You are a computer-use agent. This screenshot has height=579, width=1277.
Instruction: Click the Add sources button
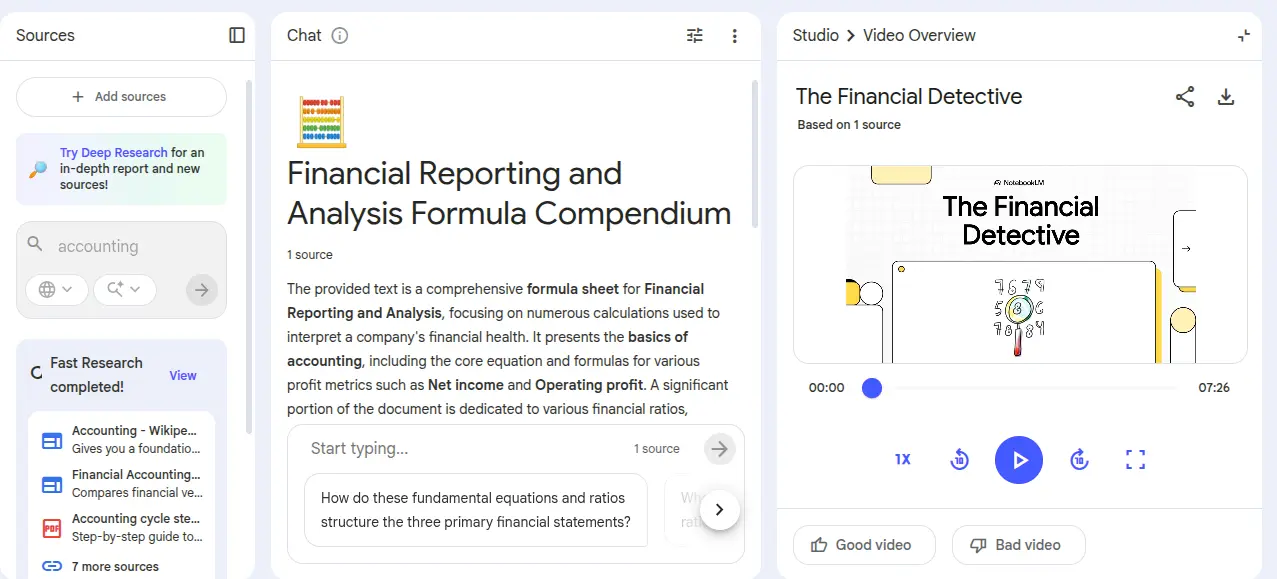121,97
